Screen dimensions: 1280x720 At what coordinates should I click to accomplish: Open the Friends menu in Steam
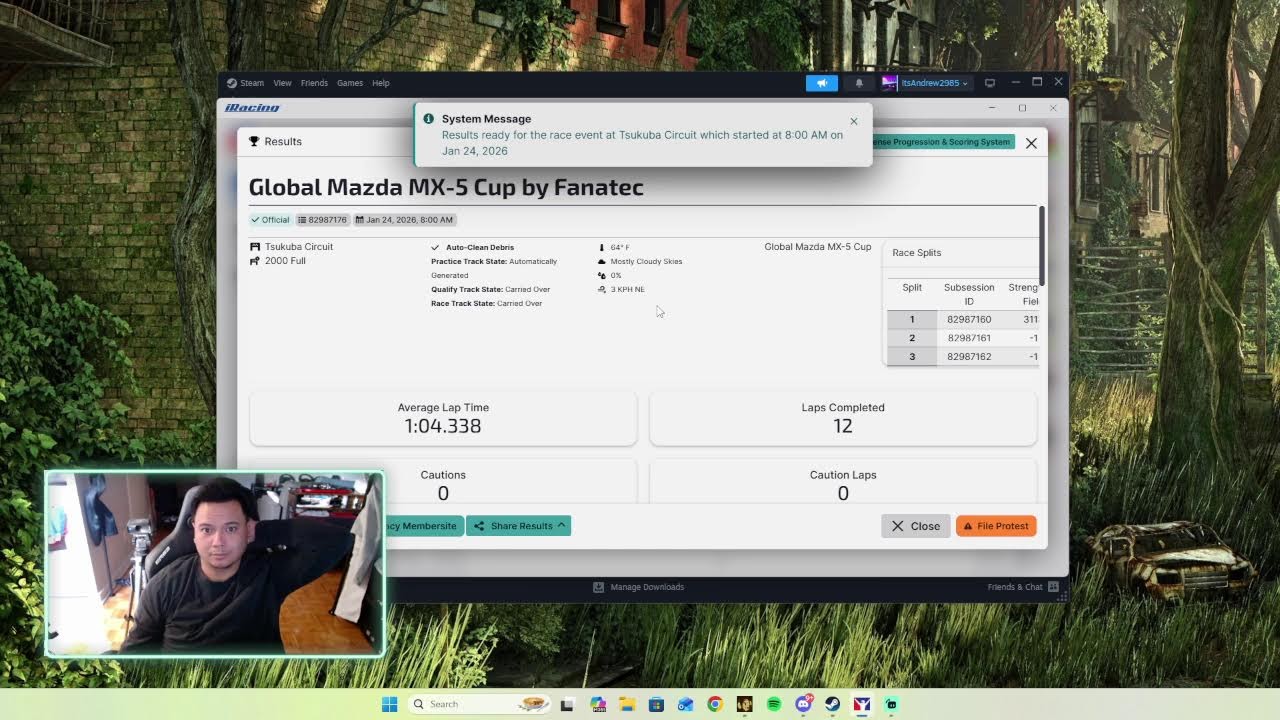tap(314, 83)
